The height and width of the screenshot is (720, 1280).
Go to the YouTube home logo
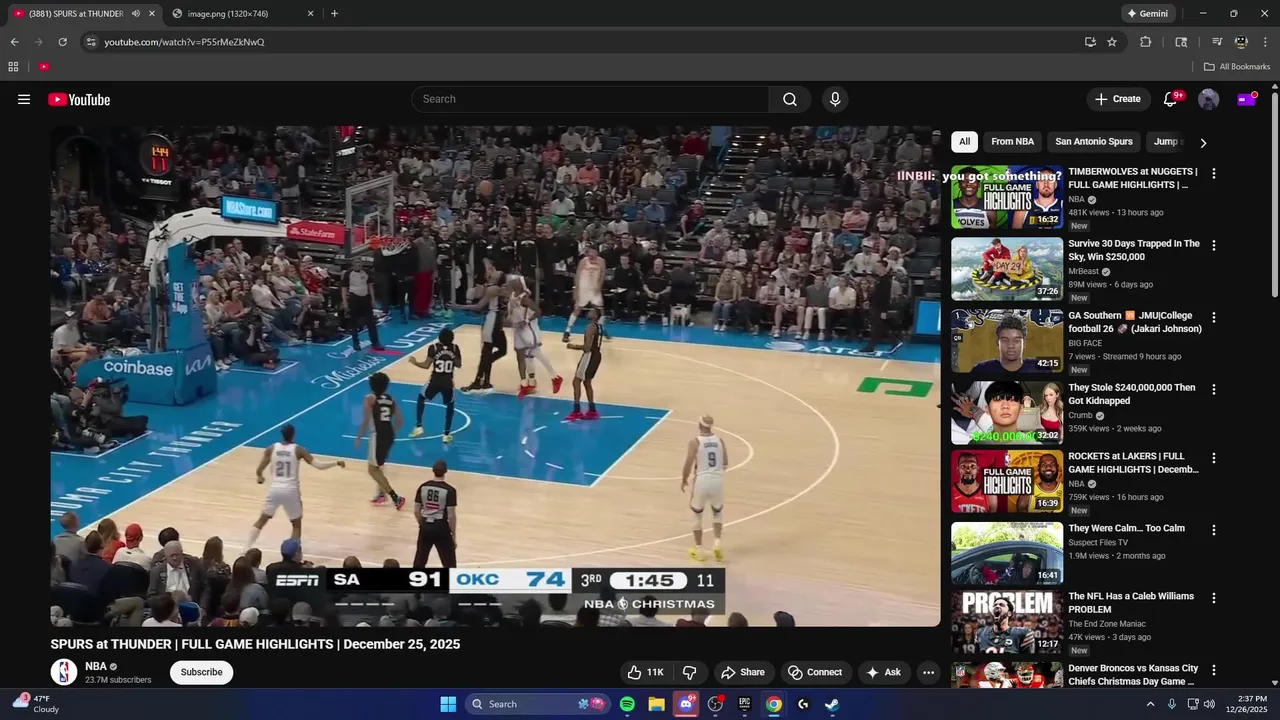tap(79, 99)
